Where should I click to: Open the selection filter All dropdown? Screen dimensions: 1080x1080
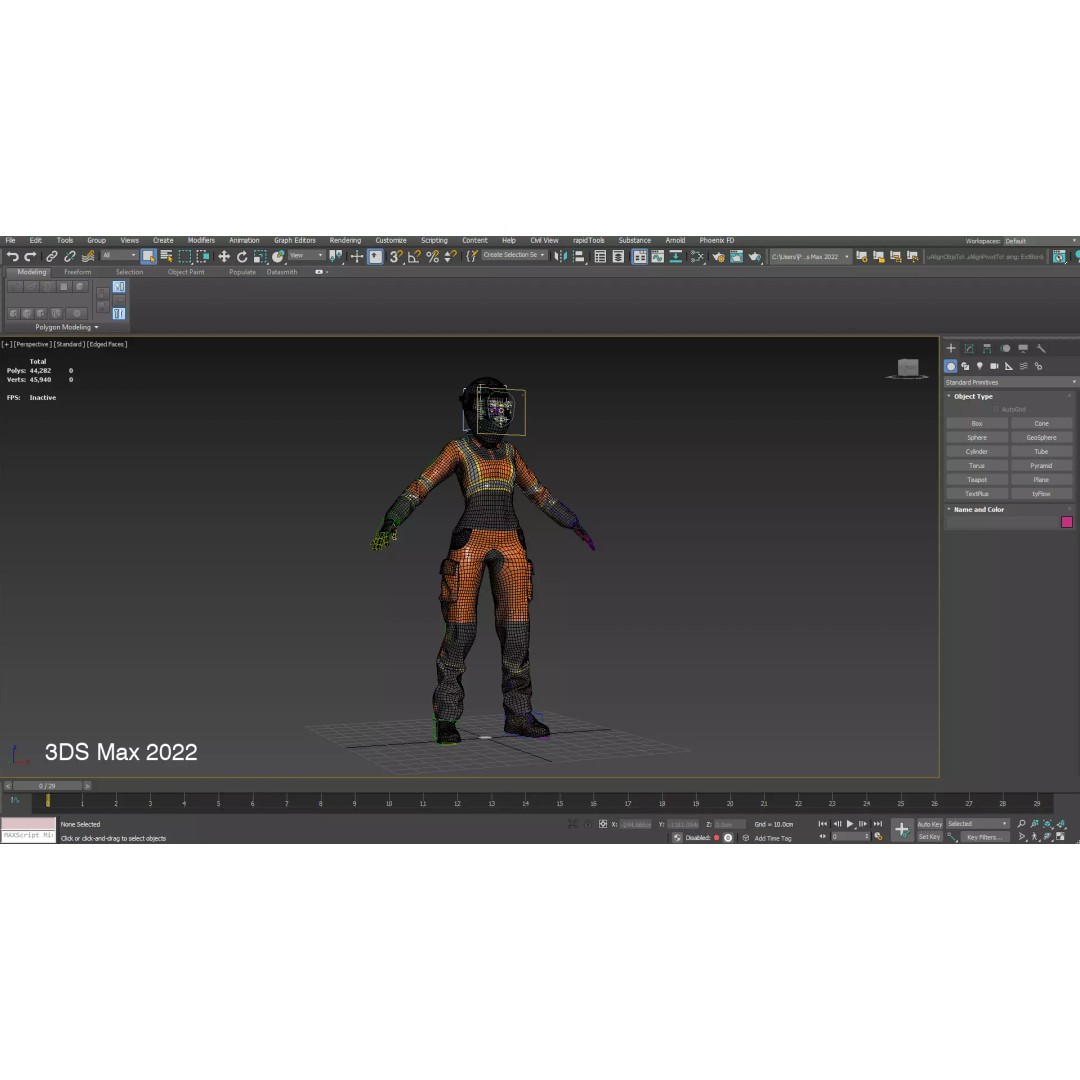pos(119,256)
